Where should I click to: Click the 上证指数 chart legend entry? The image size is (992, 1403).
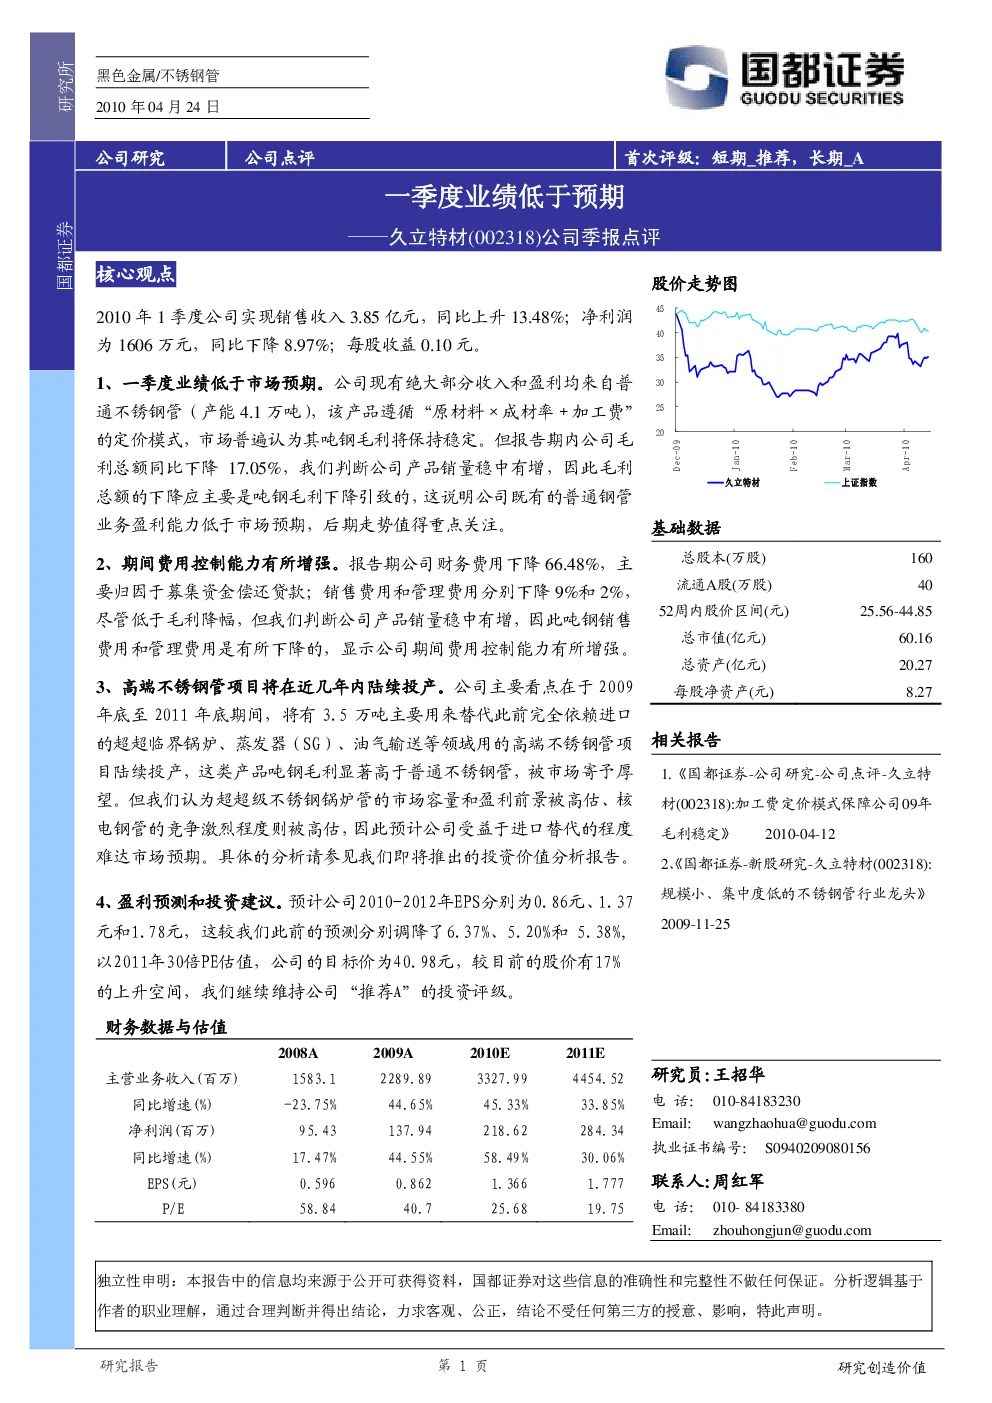click(851, 483)
